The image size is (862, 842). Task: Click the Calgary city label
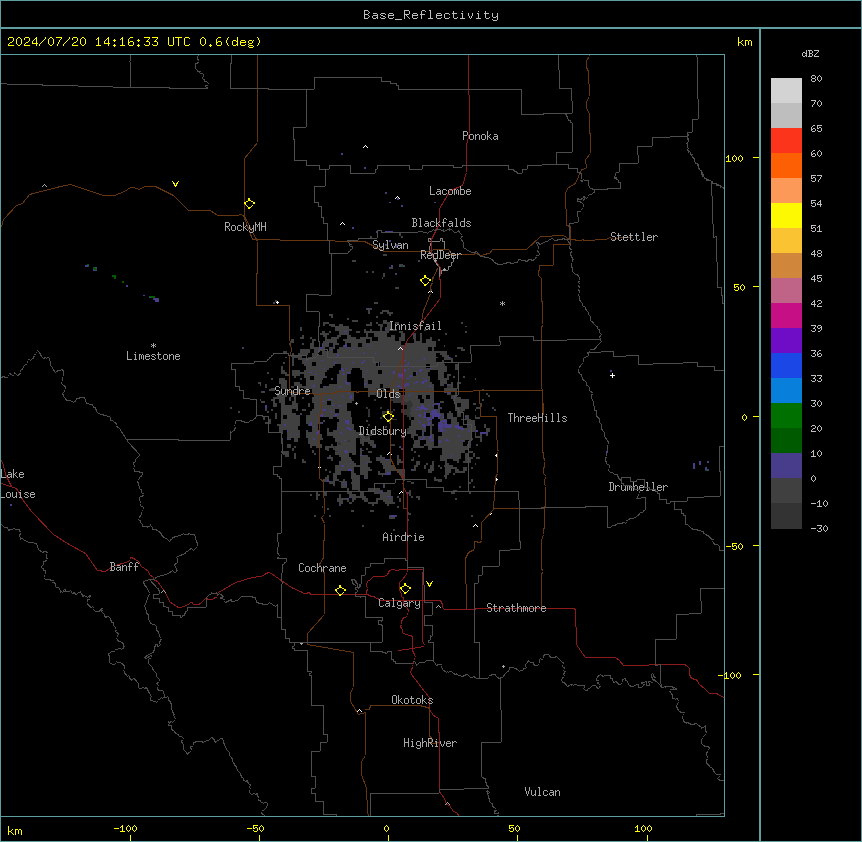[399, 603]
